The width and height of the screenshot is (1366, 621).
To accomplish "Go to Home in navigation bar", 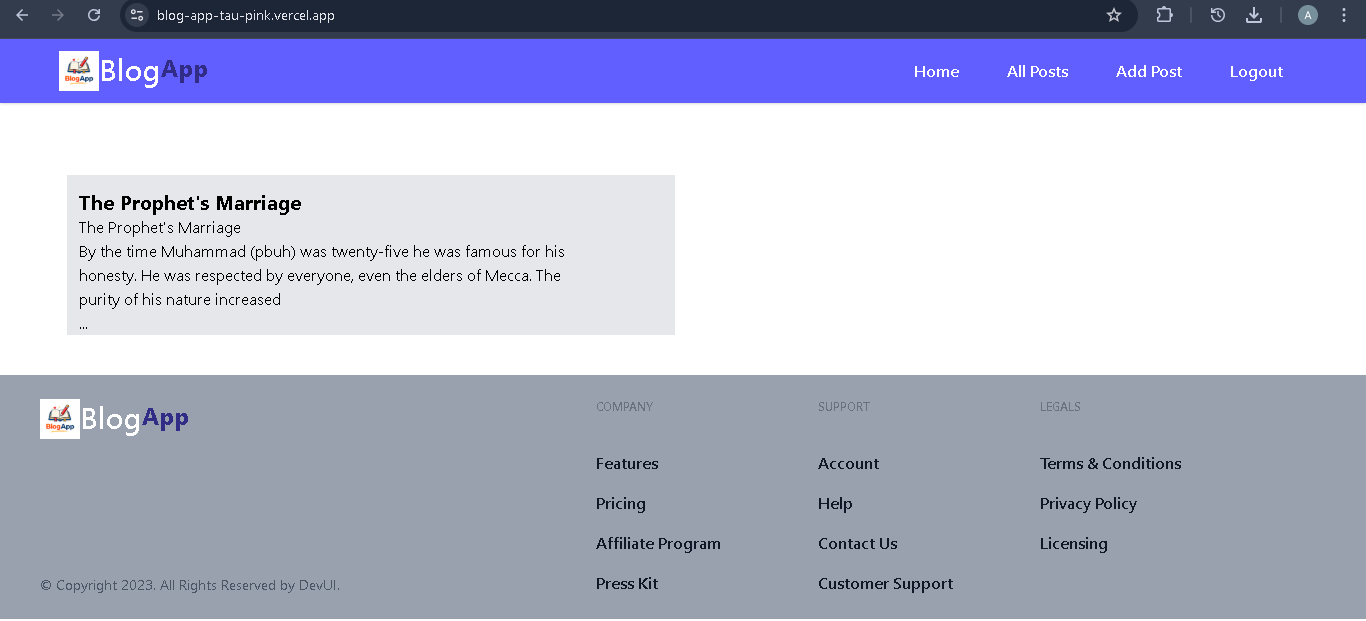I will pos(936,72).
